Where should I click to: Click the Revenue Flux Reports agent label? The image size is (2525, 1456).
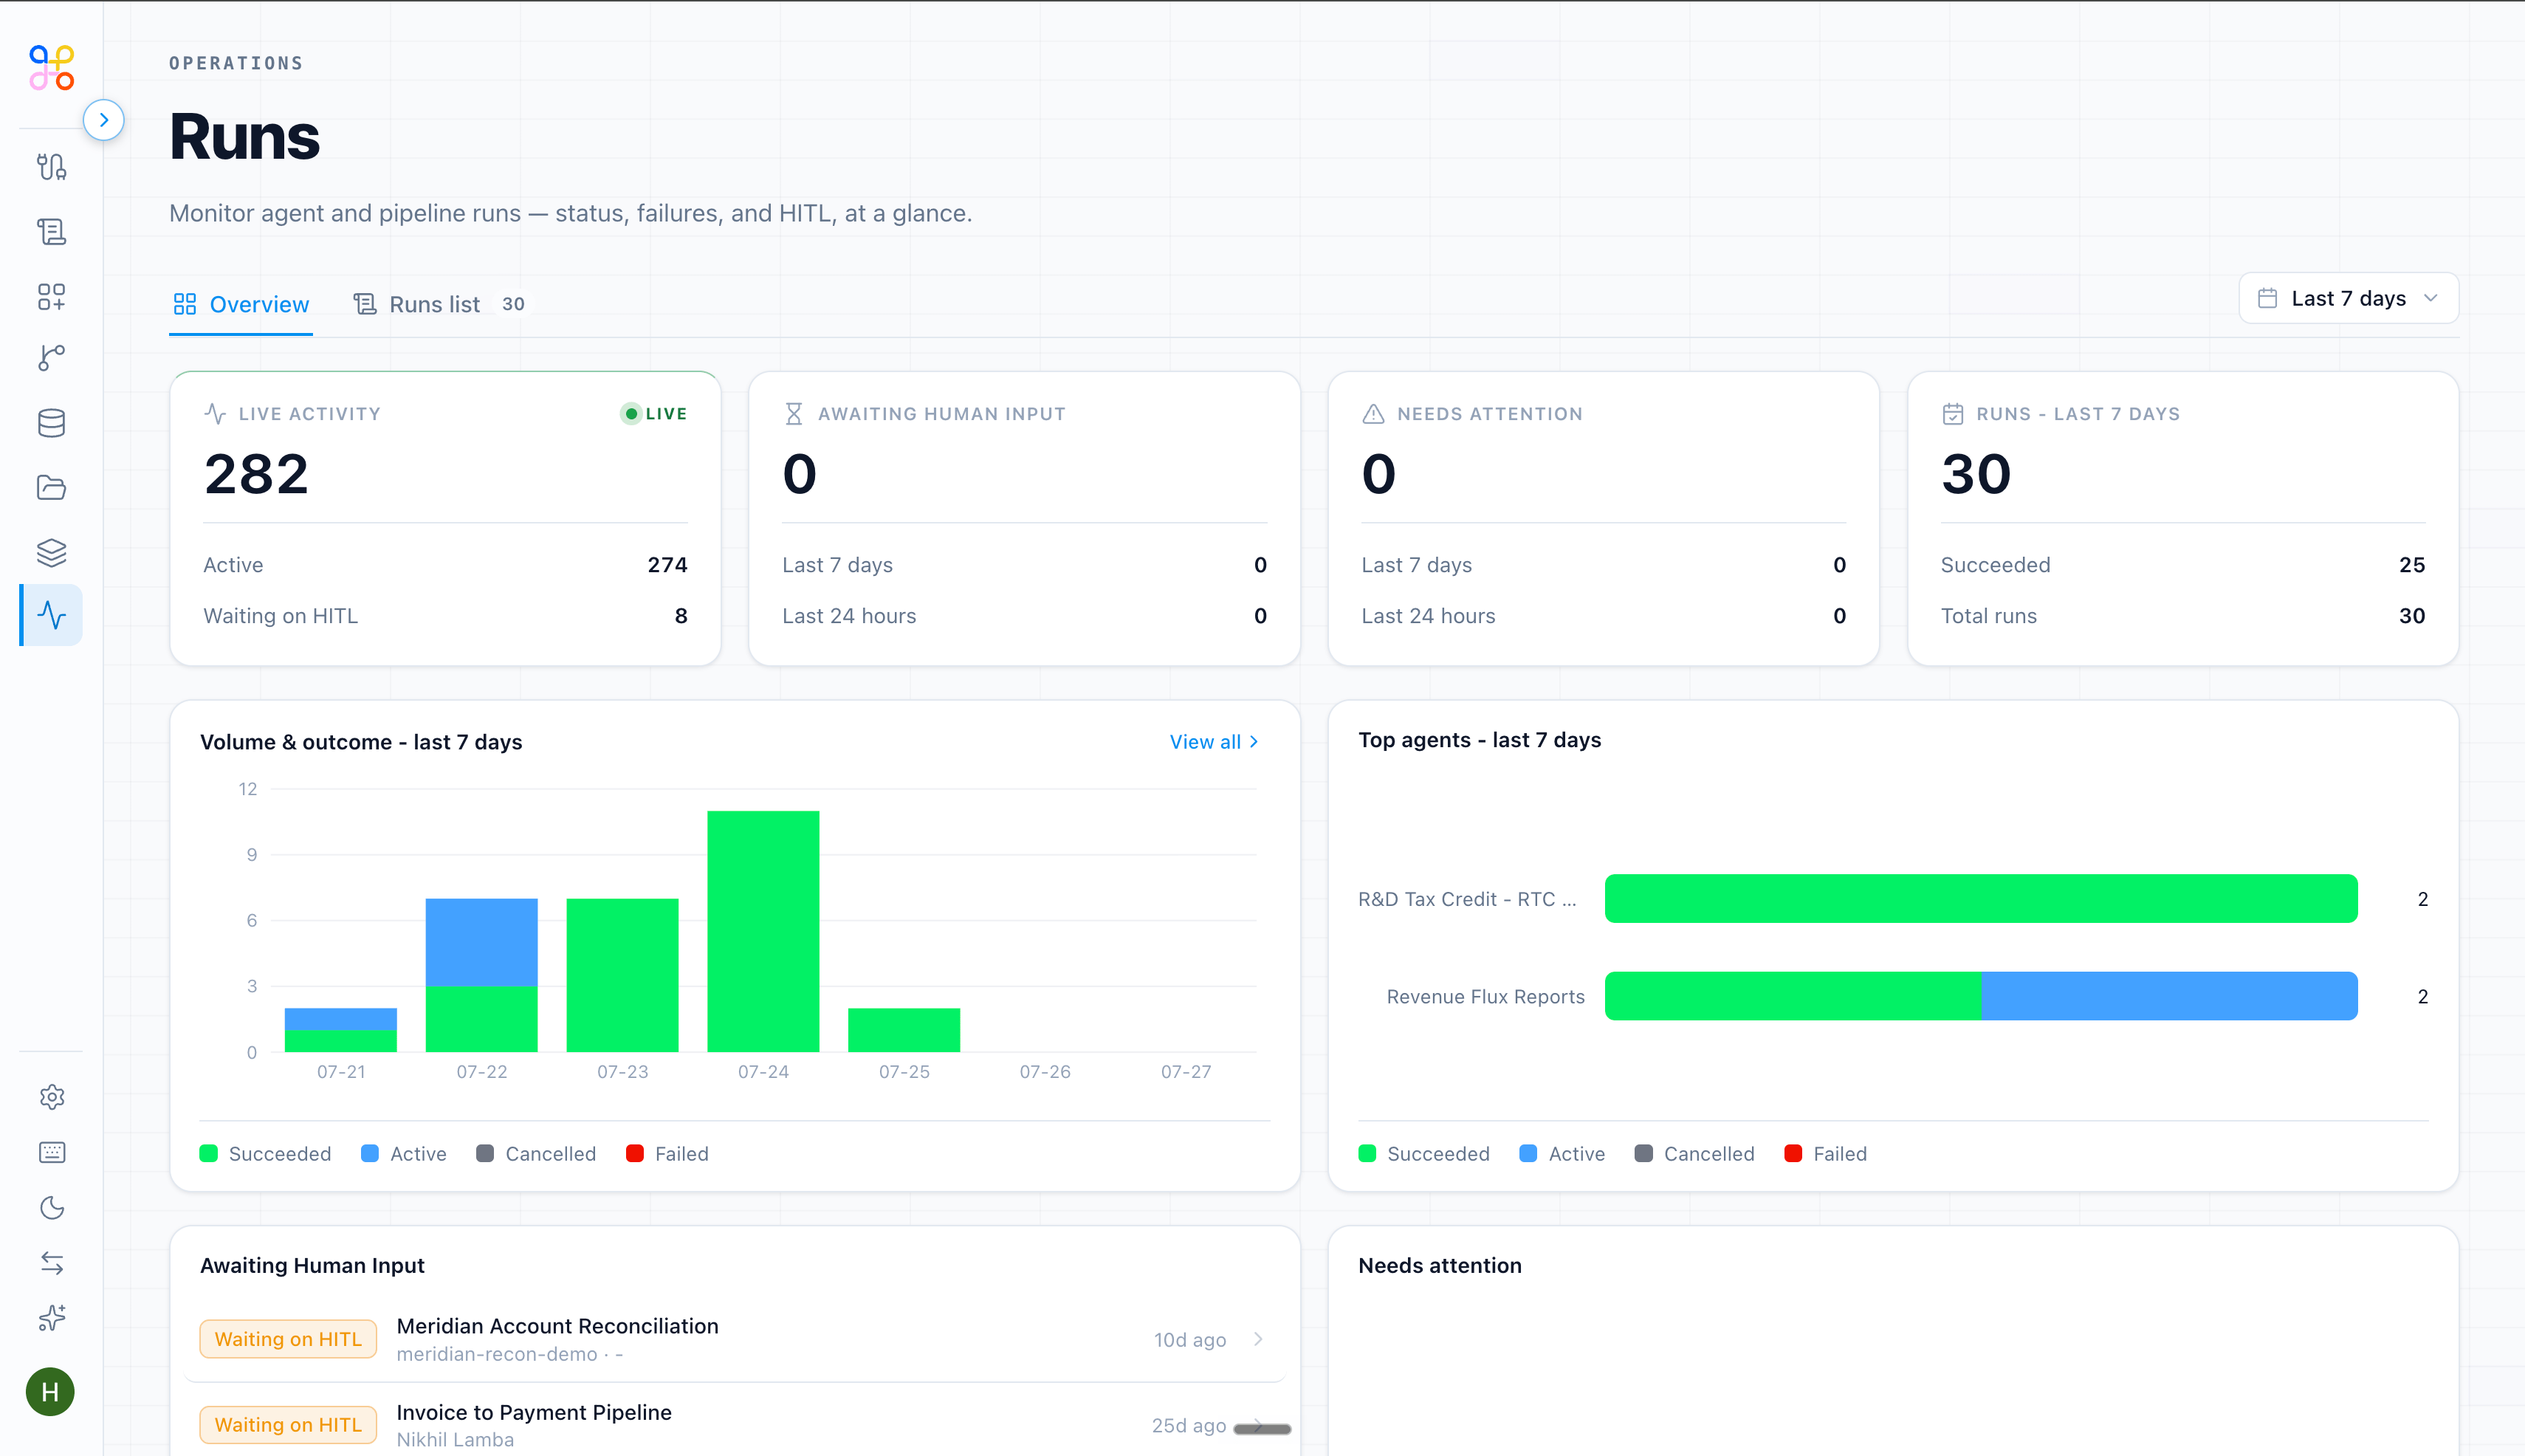tap(1485, 997)
